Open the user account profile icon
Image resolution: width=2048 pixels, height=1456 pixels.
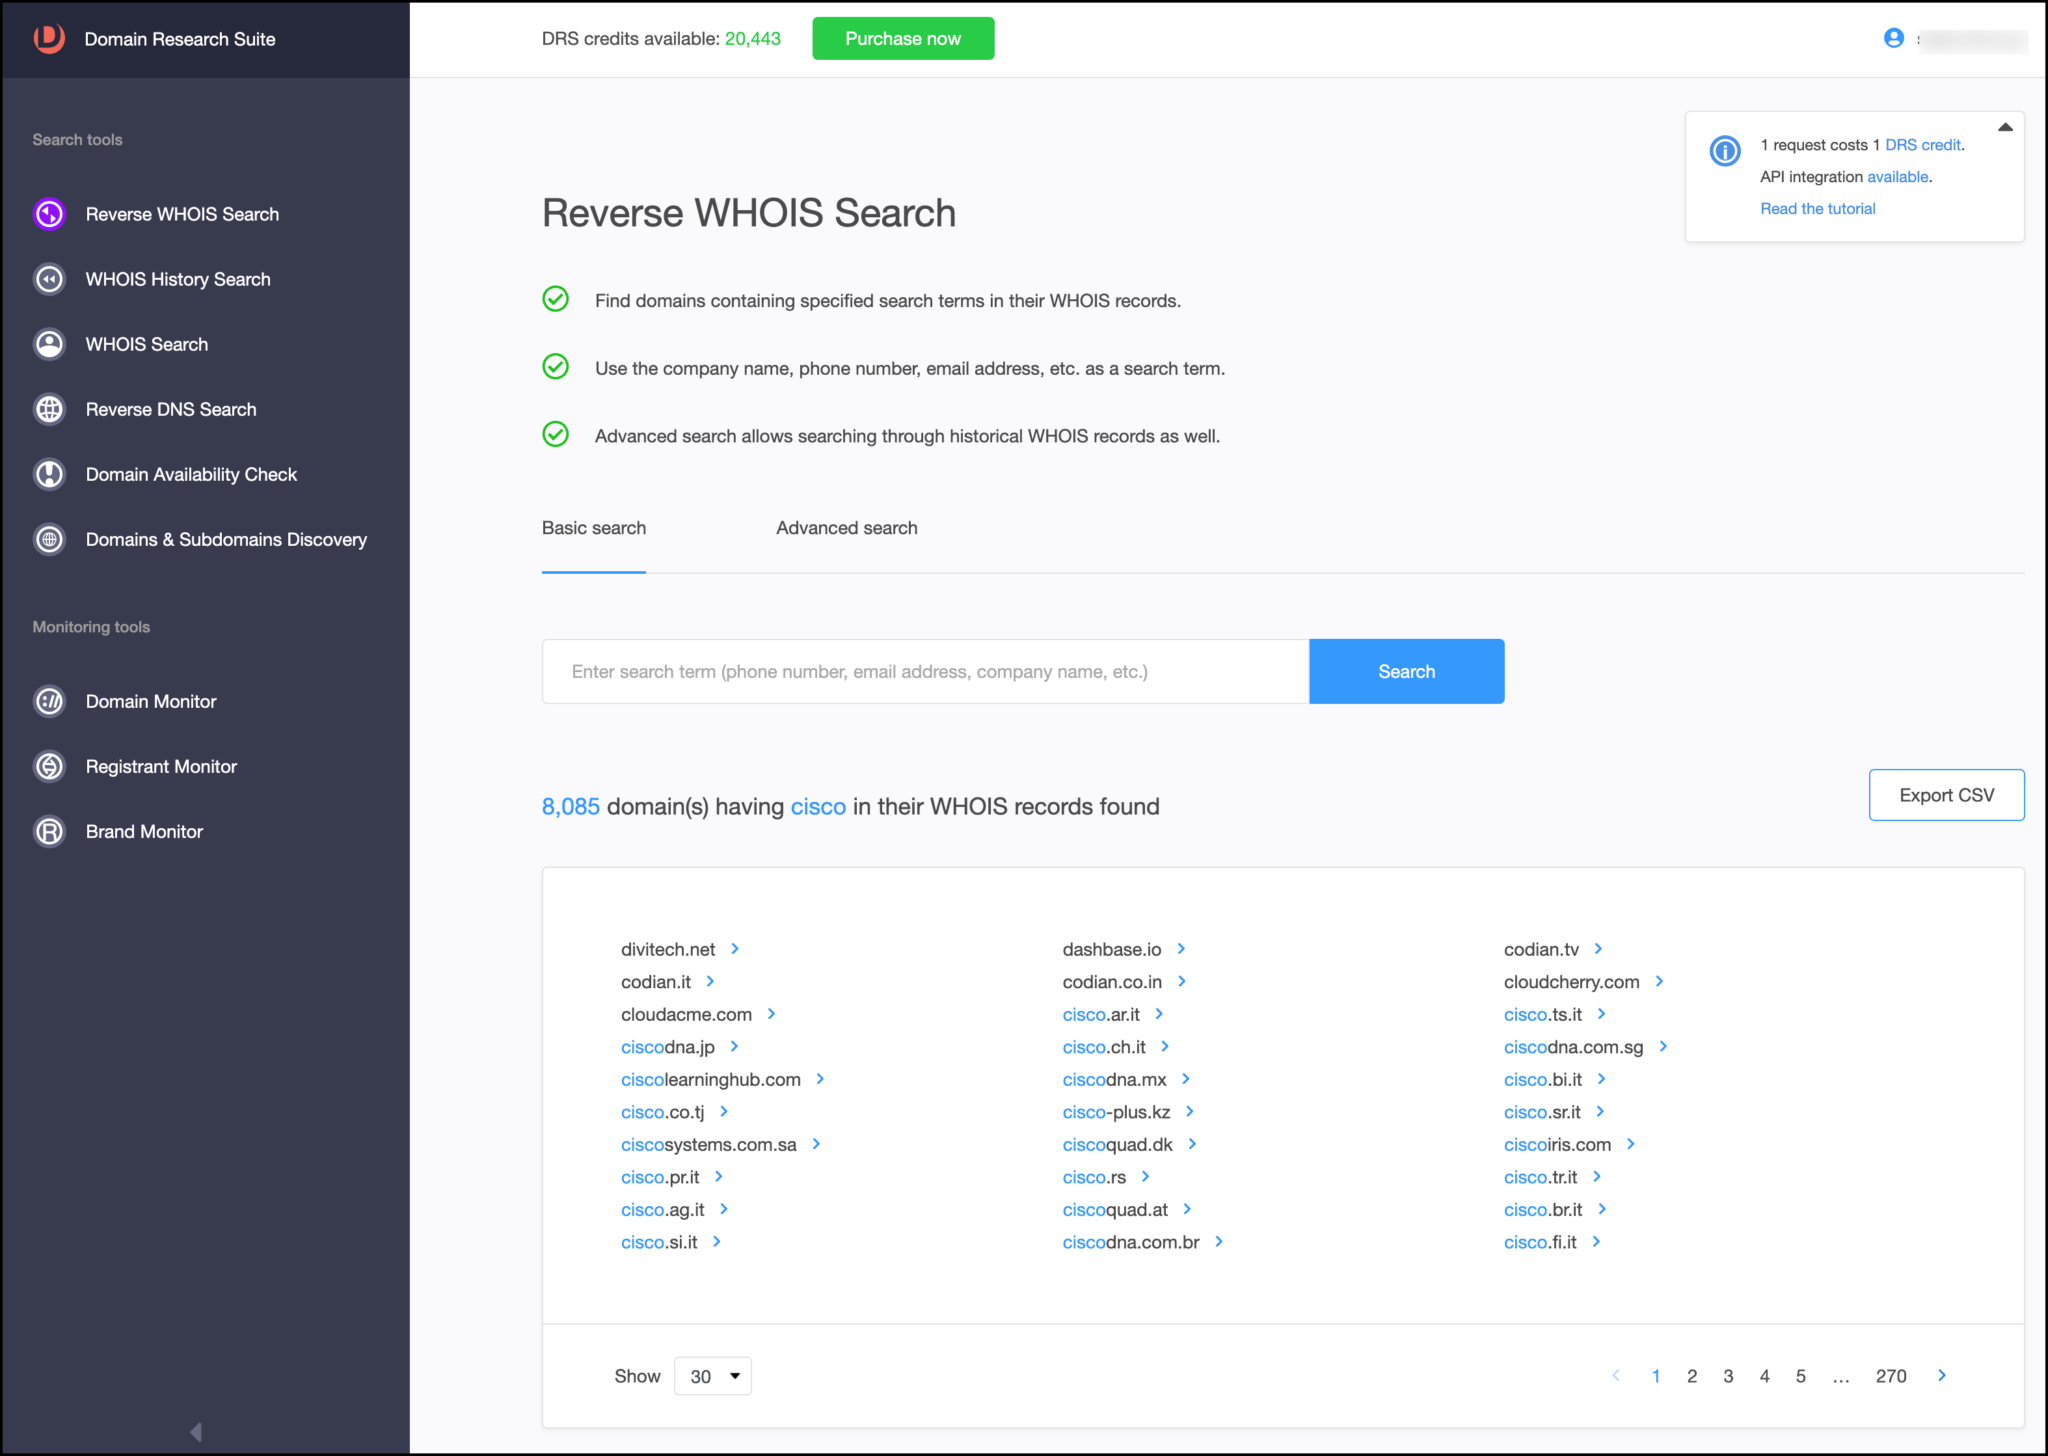tap(1893, 39)
